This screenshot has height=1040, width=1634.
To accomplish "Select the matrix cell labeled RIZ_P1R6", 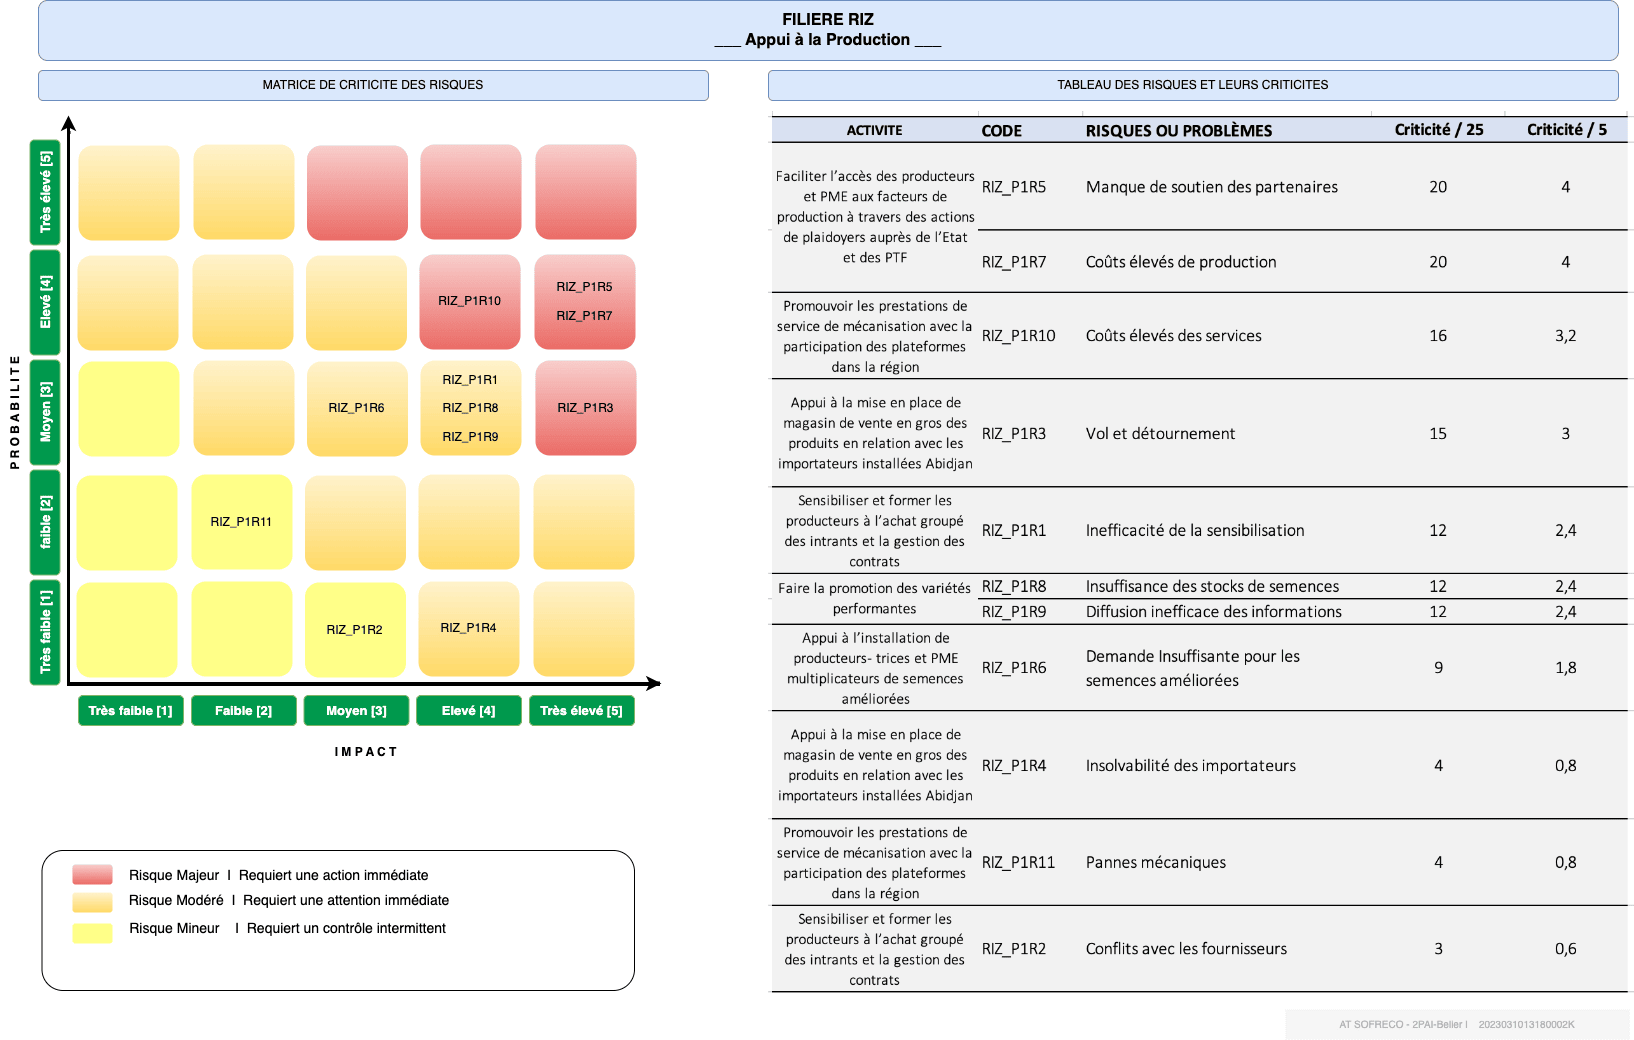I will [357, 408].
